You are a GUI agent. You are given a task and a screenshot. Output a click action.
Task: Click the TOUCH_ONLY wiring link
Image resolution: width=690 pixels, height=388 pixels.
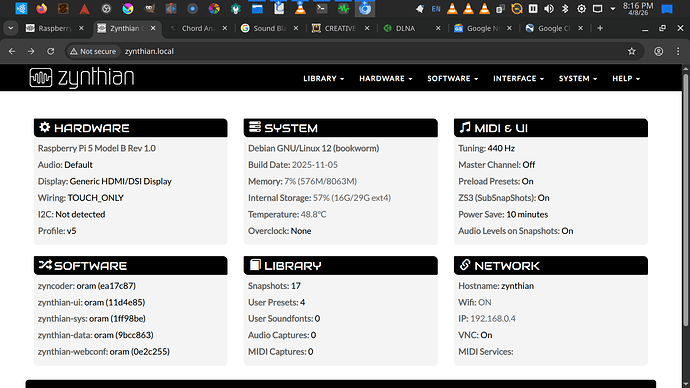tap(95, 198)
